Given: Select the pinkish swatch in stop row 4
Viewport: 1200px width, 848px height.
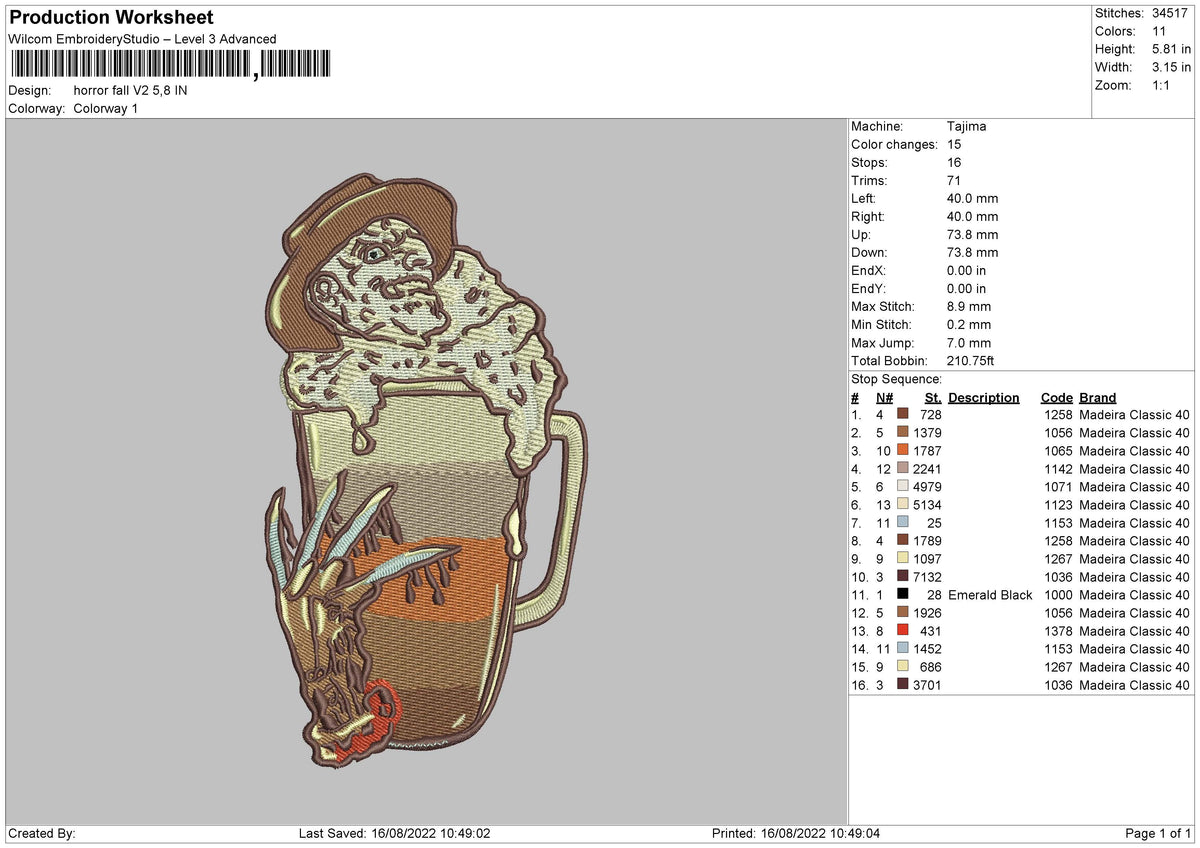Looking at the screenshot, I should click(x=903, y=468).
